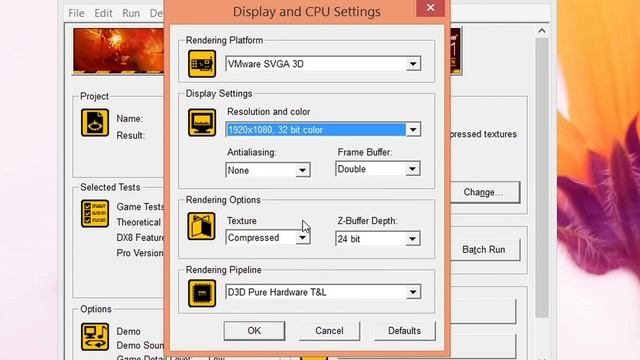Open the Run menu
640x360 pixels.
(x=131, y=13)
